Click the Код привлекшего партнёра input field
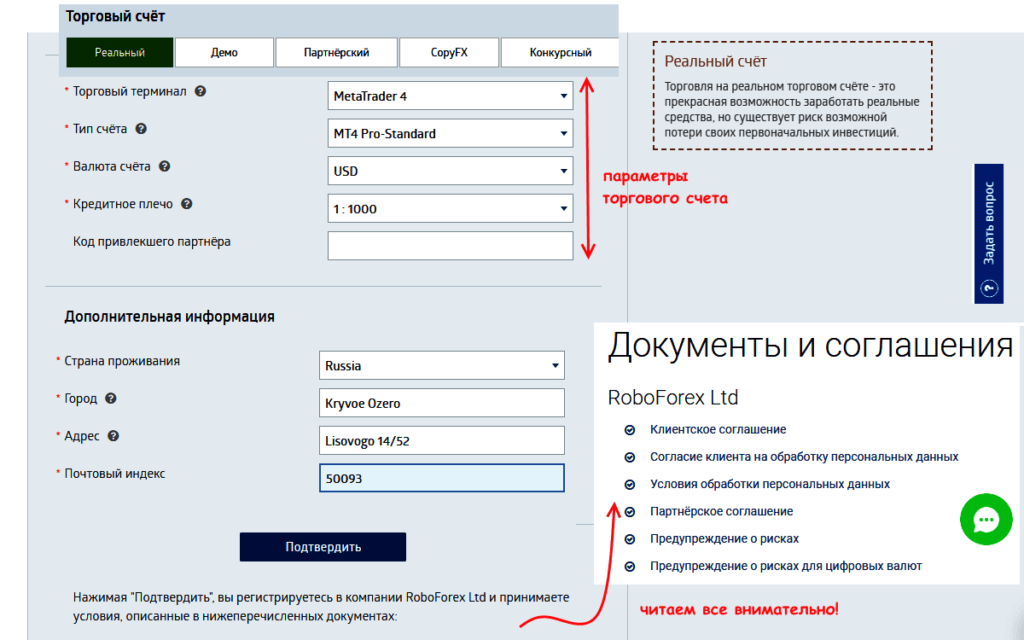Screen dimensions: 1024x640 click(450, 246)
